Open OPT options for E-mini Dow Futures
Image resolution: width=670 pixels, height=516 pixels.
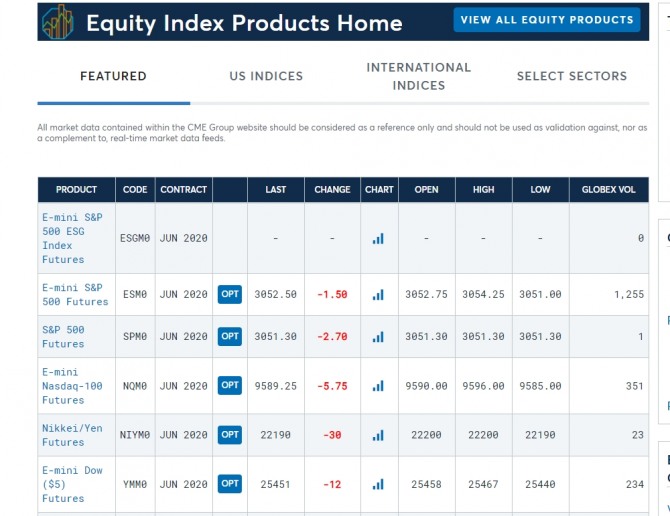pos(230,484)
